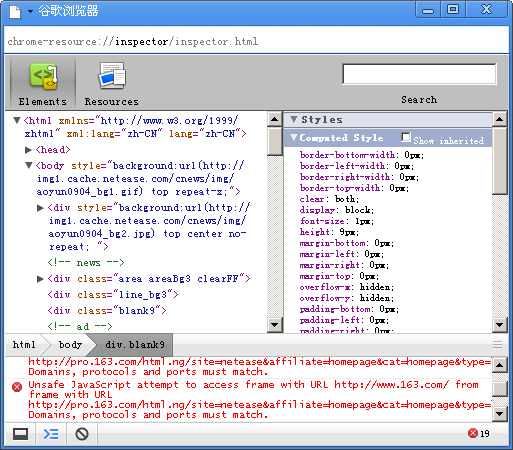
Task: Select the div class="line_bg3" node
Action: (x=113, y=295)
